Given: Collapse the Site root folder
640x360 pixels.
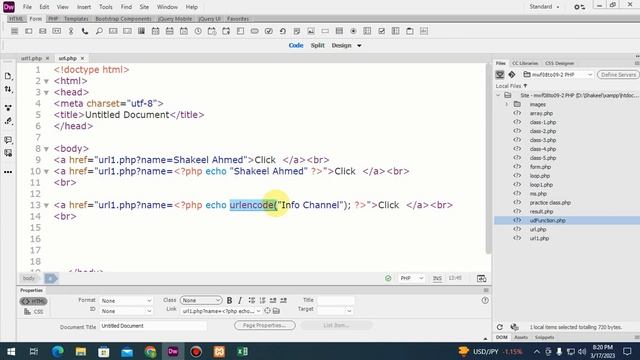Looking at the screenshot, I should 498,95.
